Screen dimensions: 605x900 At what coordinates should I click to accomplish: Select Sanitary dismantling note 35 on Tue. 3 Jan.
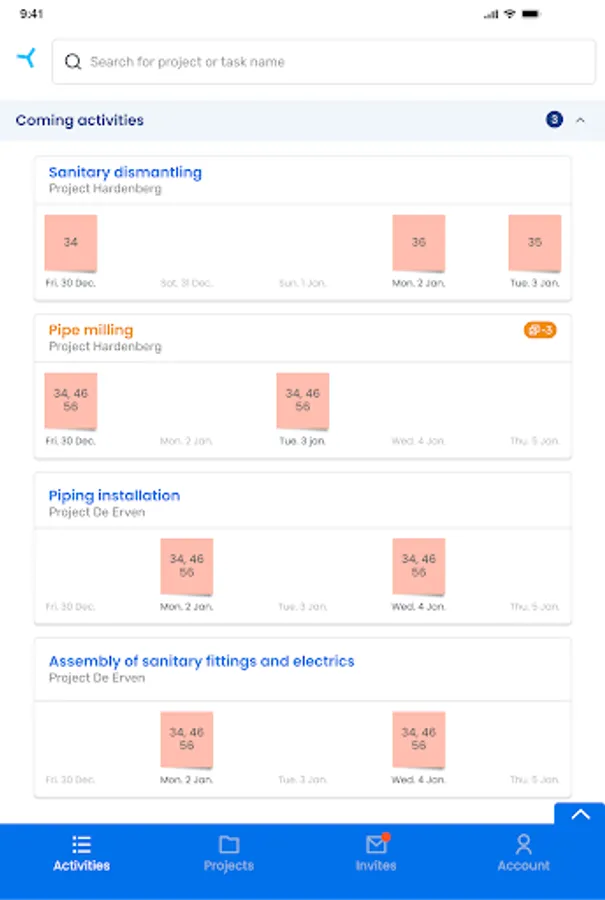pos(534,243)
